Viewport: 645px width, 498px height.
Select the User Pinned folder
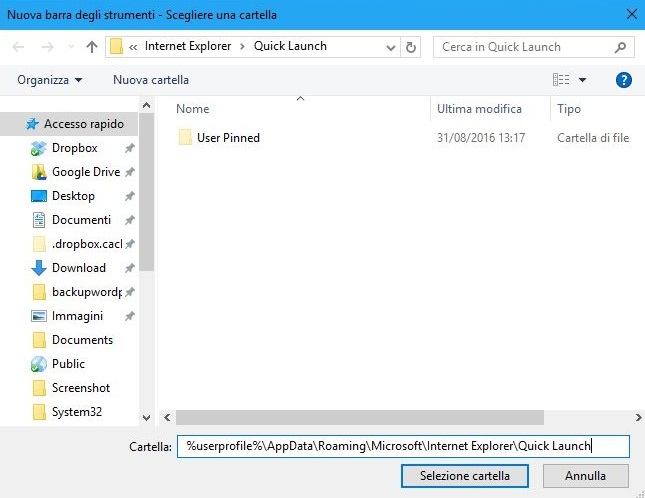point(228,138)
